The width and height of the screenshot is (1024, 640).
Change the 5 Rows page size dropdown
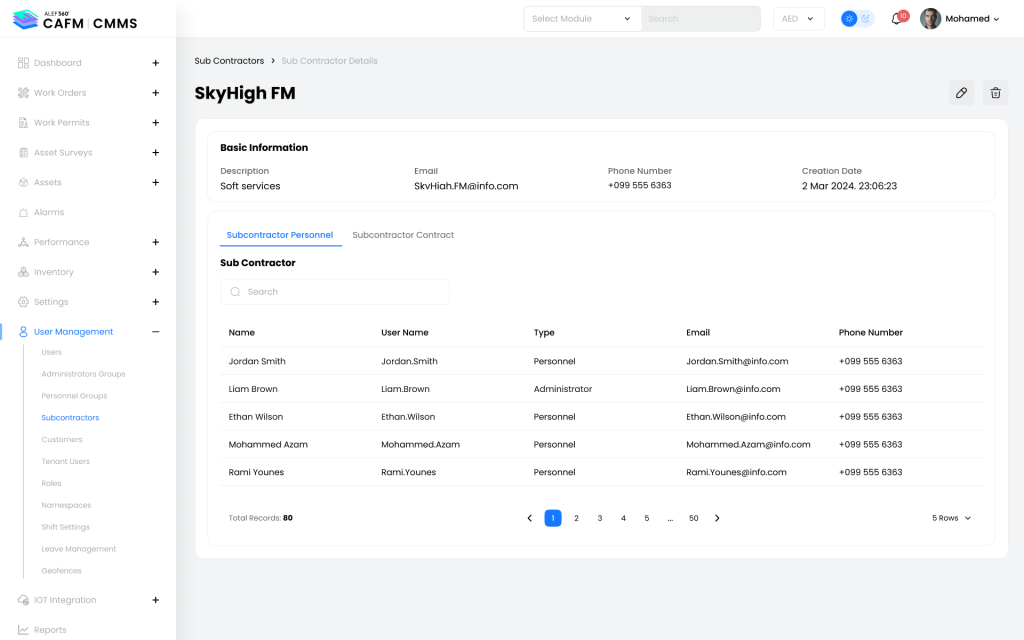click(951, 518)
